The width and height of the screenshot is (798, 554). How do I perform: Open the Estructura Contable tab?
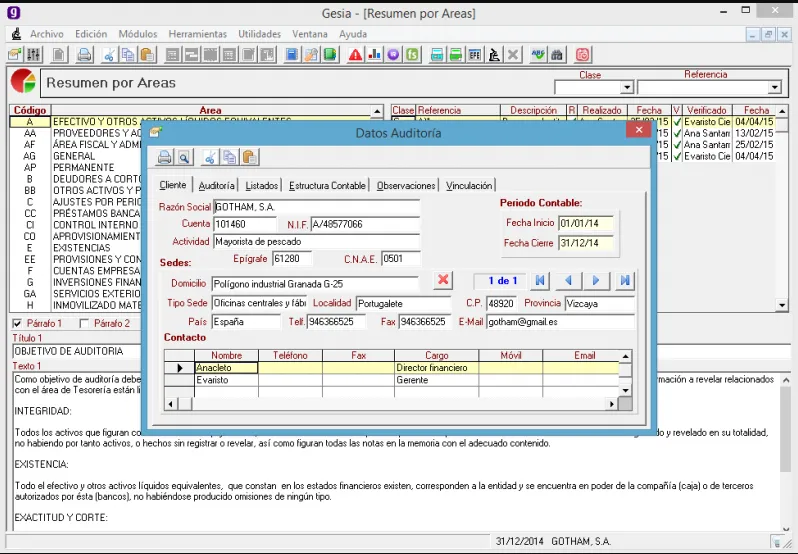coord(327,186)
